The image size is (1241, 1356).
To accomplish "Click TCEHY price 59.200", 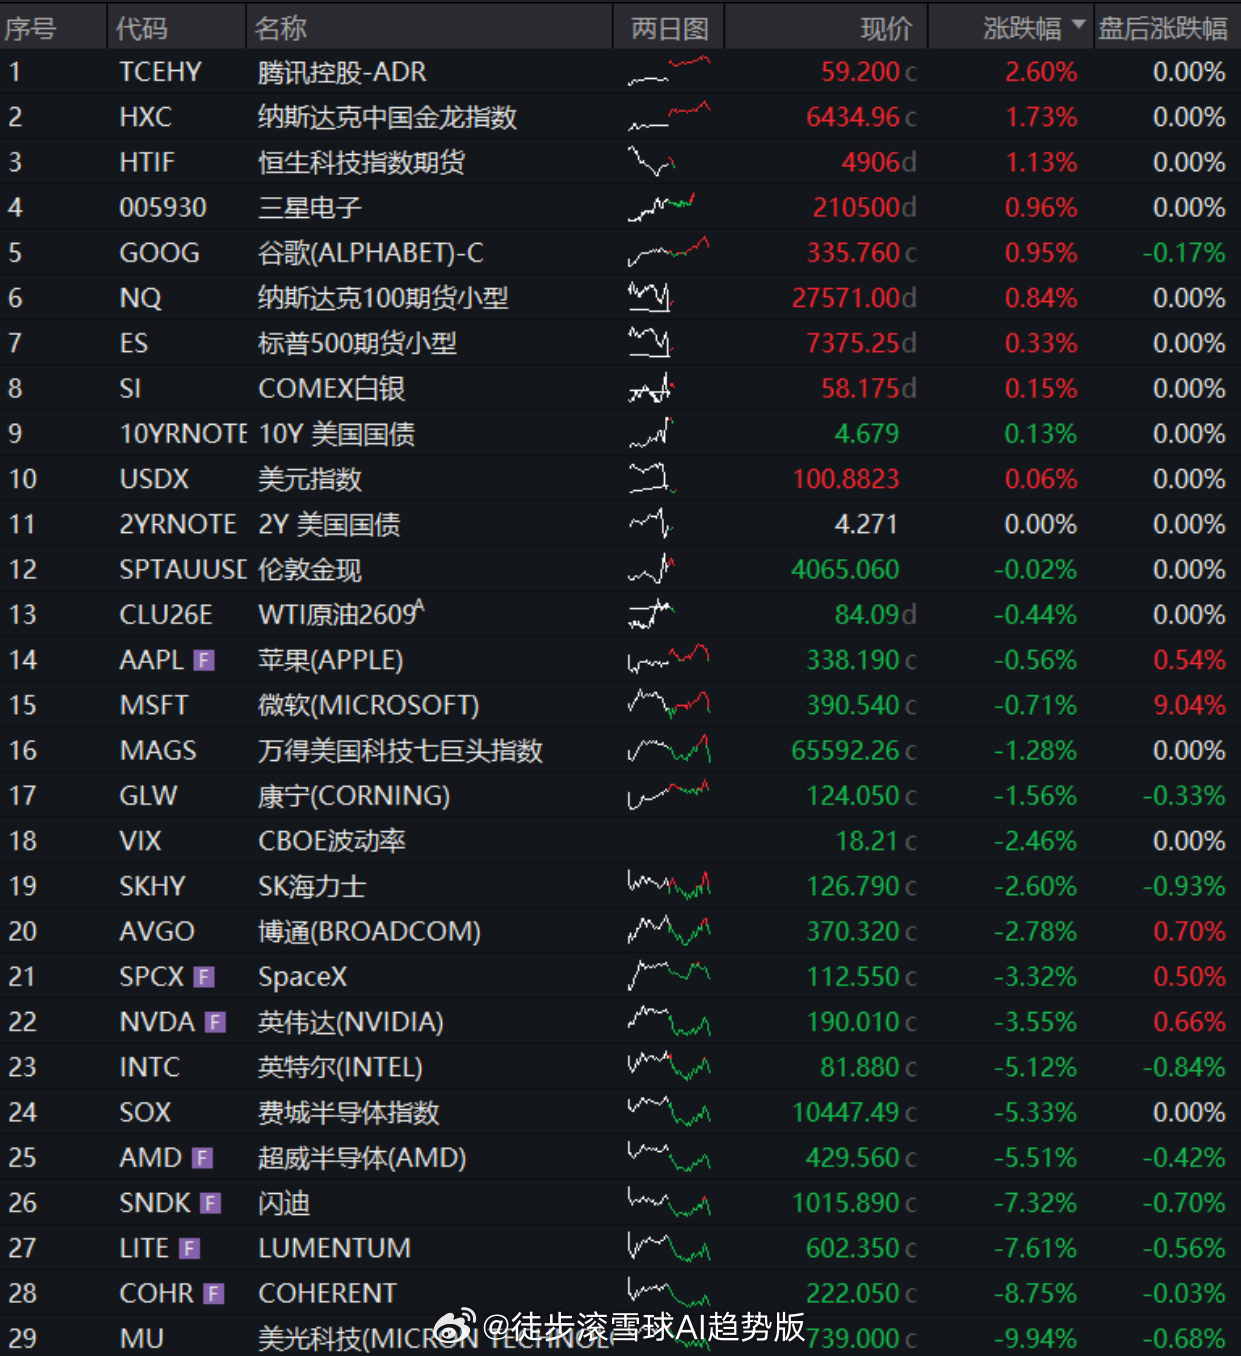I will (860, 72).
